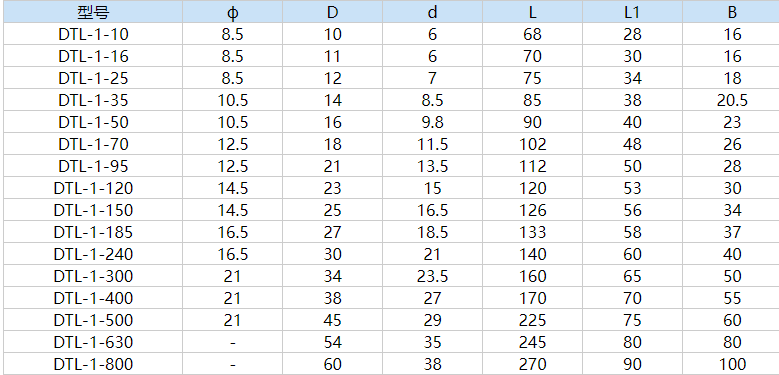Select the 9.8 value in d column
Image resolution: width=779 pixels, height=375 pixels.
coord(432,122)
